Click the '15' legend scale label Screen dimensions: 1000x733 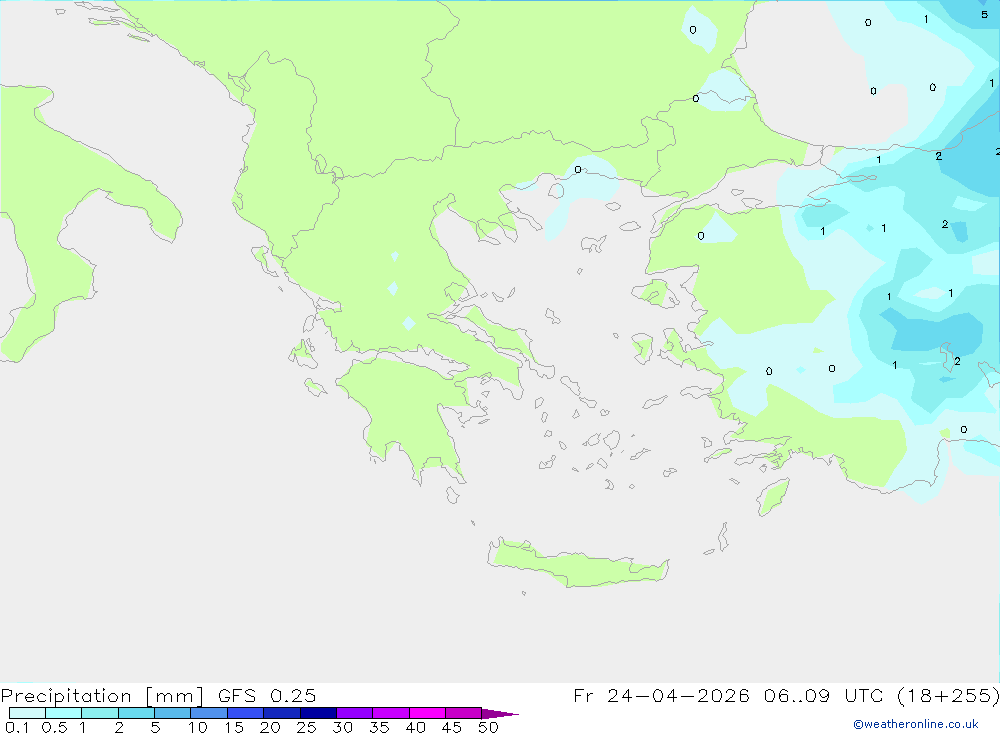(x=234, y=727)
